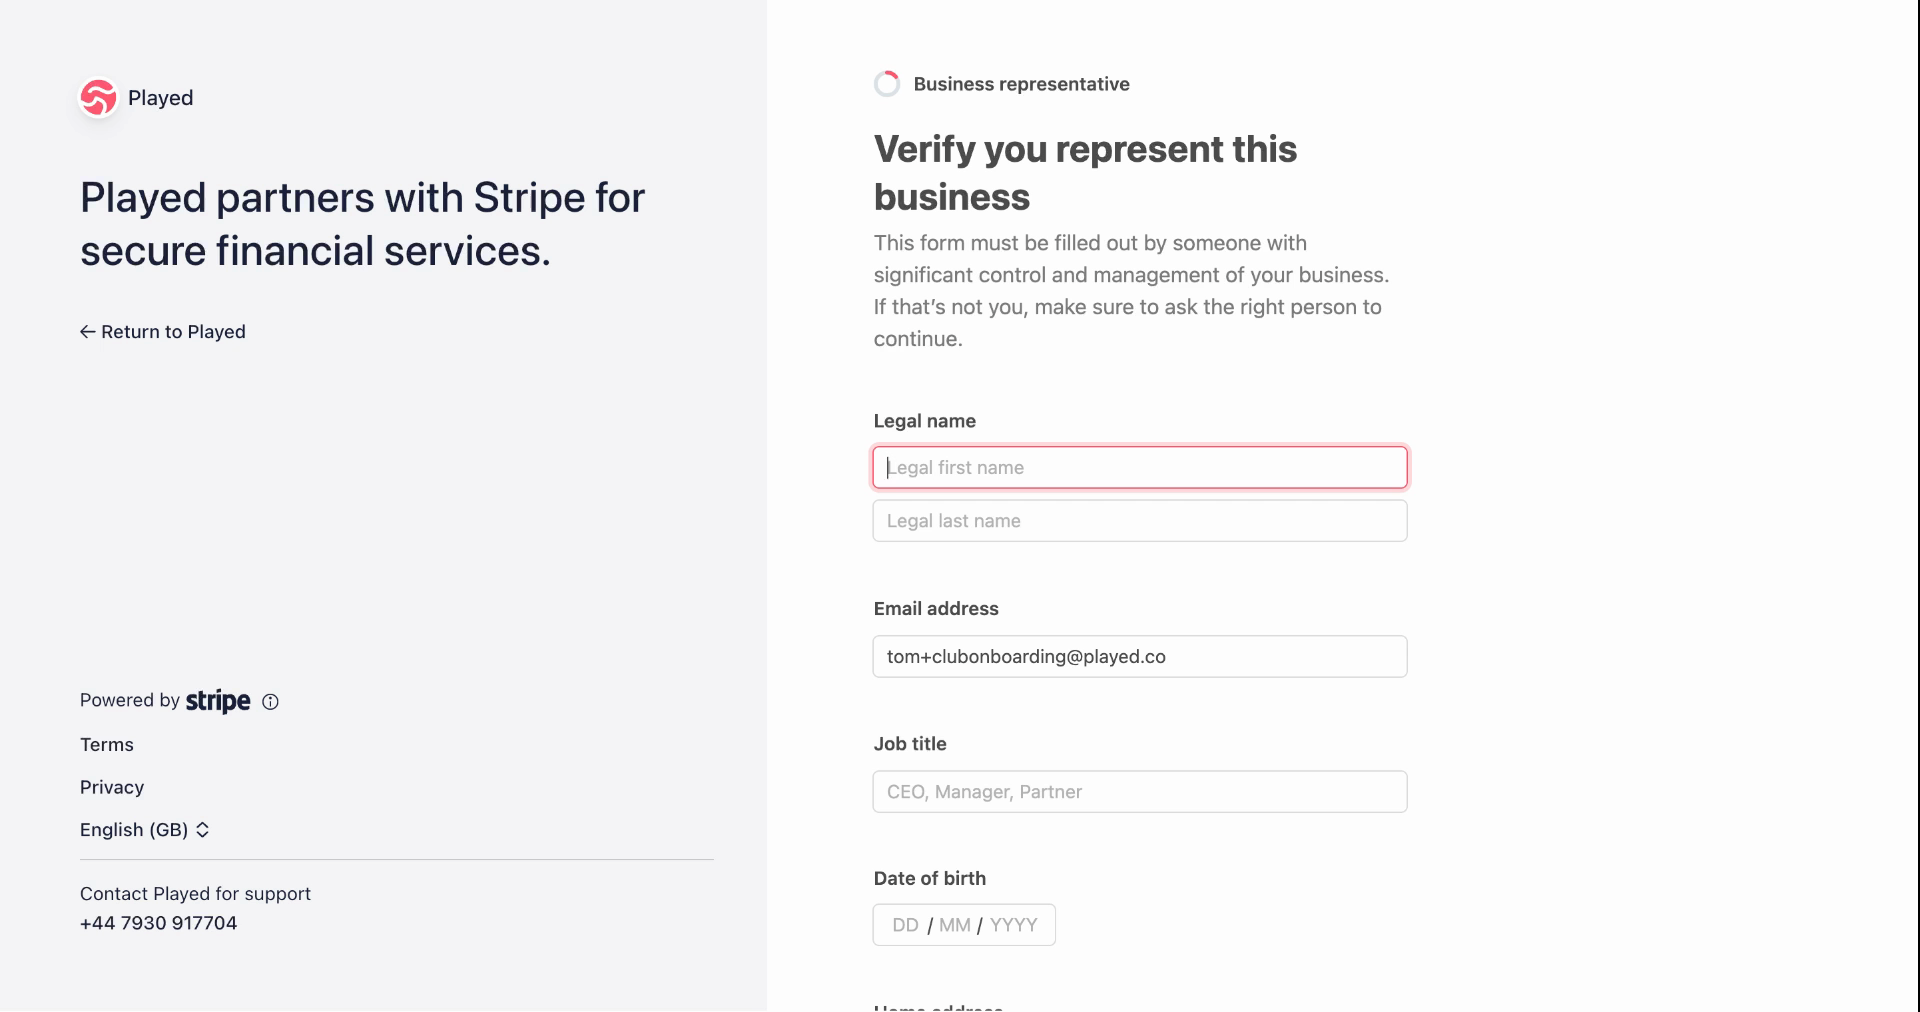Click the Business representative step label
1920x1012 pixels.
pos(1022,84)
